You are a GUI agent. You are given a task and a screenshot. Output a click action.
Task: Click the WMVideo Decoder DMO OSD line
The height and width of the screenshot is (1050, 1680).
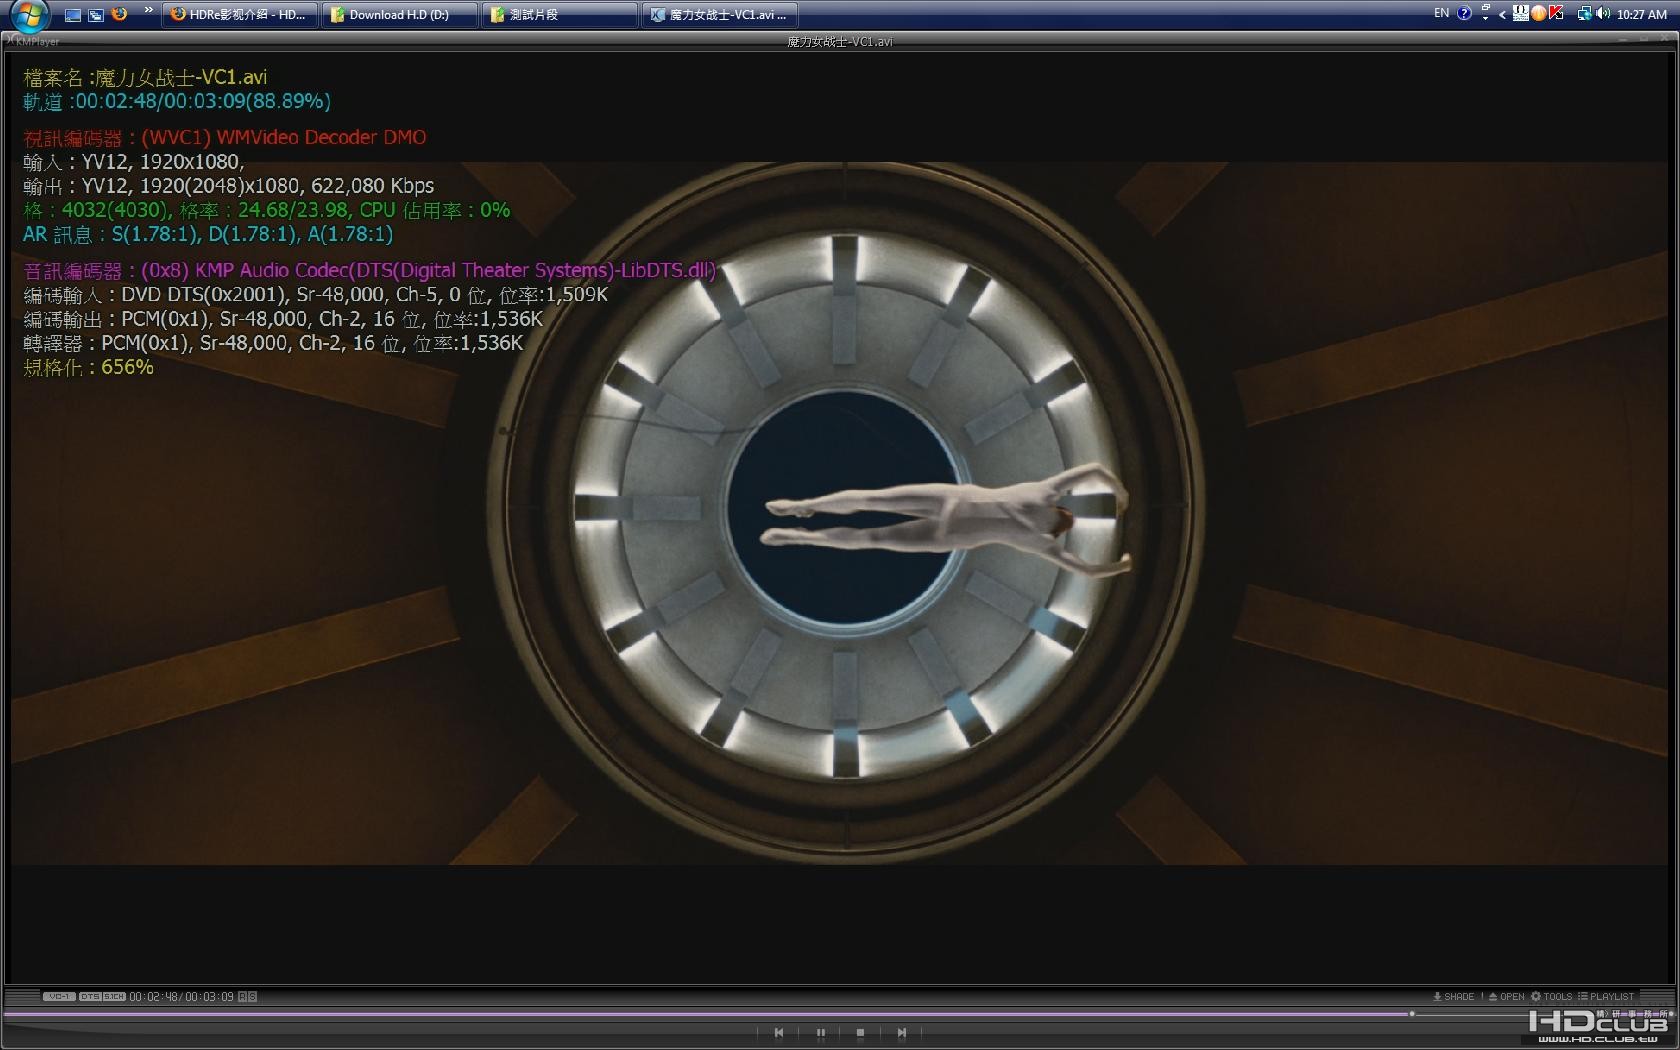click(225, 138)
